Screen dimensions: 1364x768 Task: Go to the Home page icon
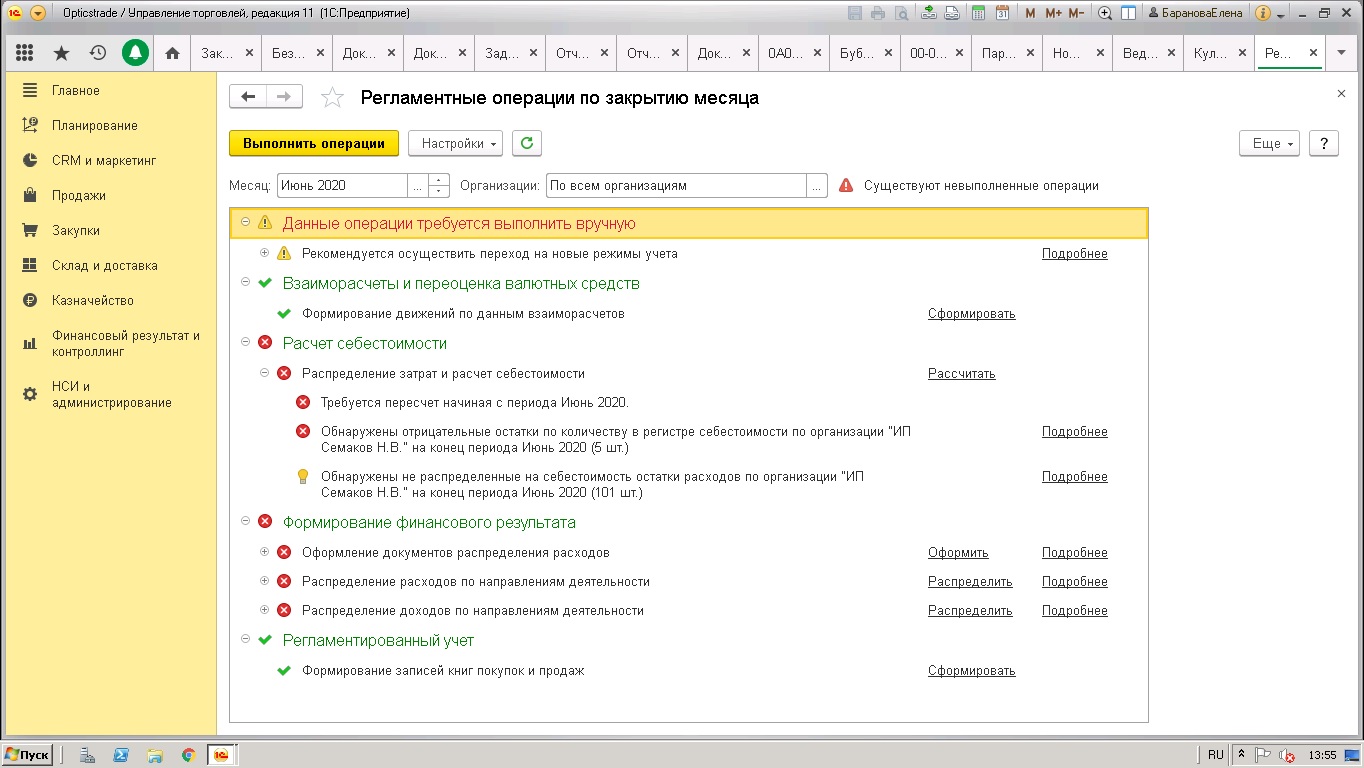click(x=172, y=53)
